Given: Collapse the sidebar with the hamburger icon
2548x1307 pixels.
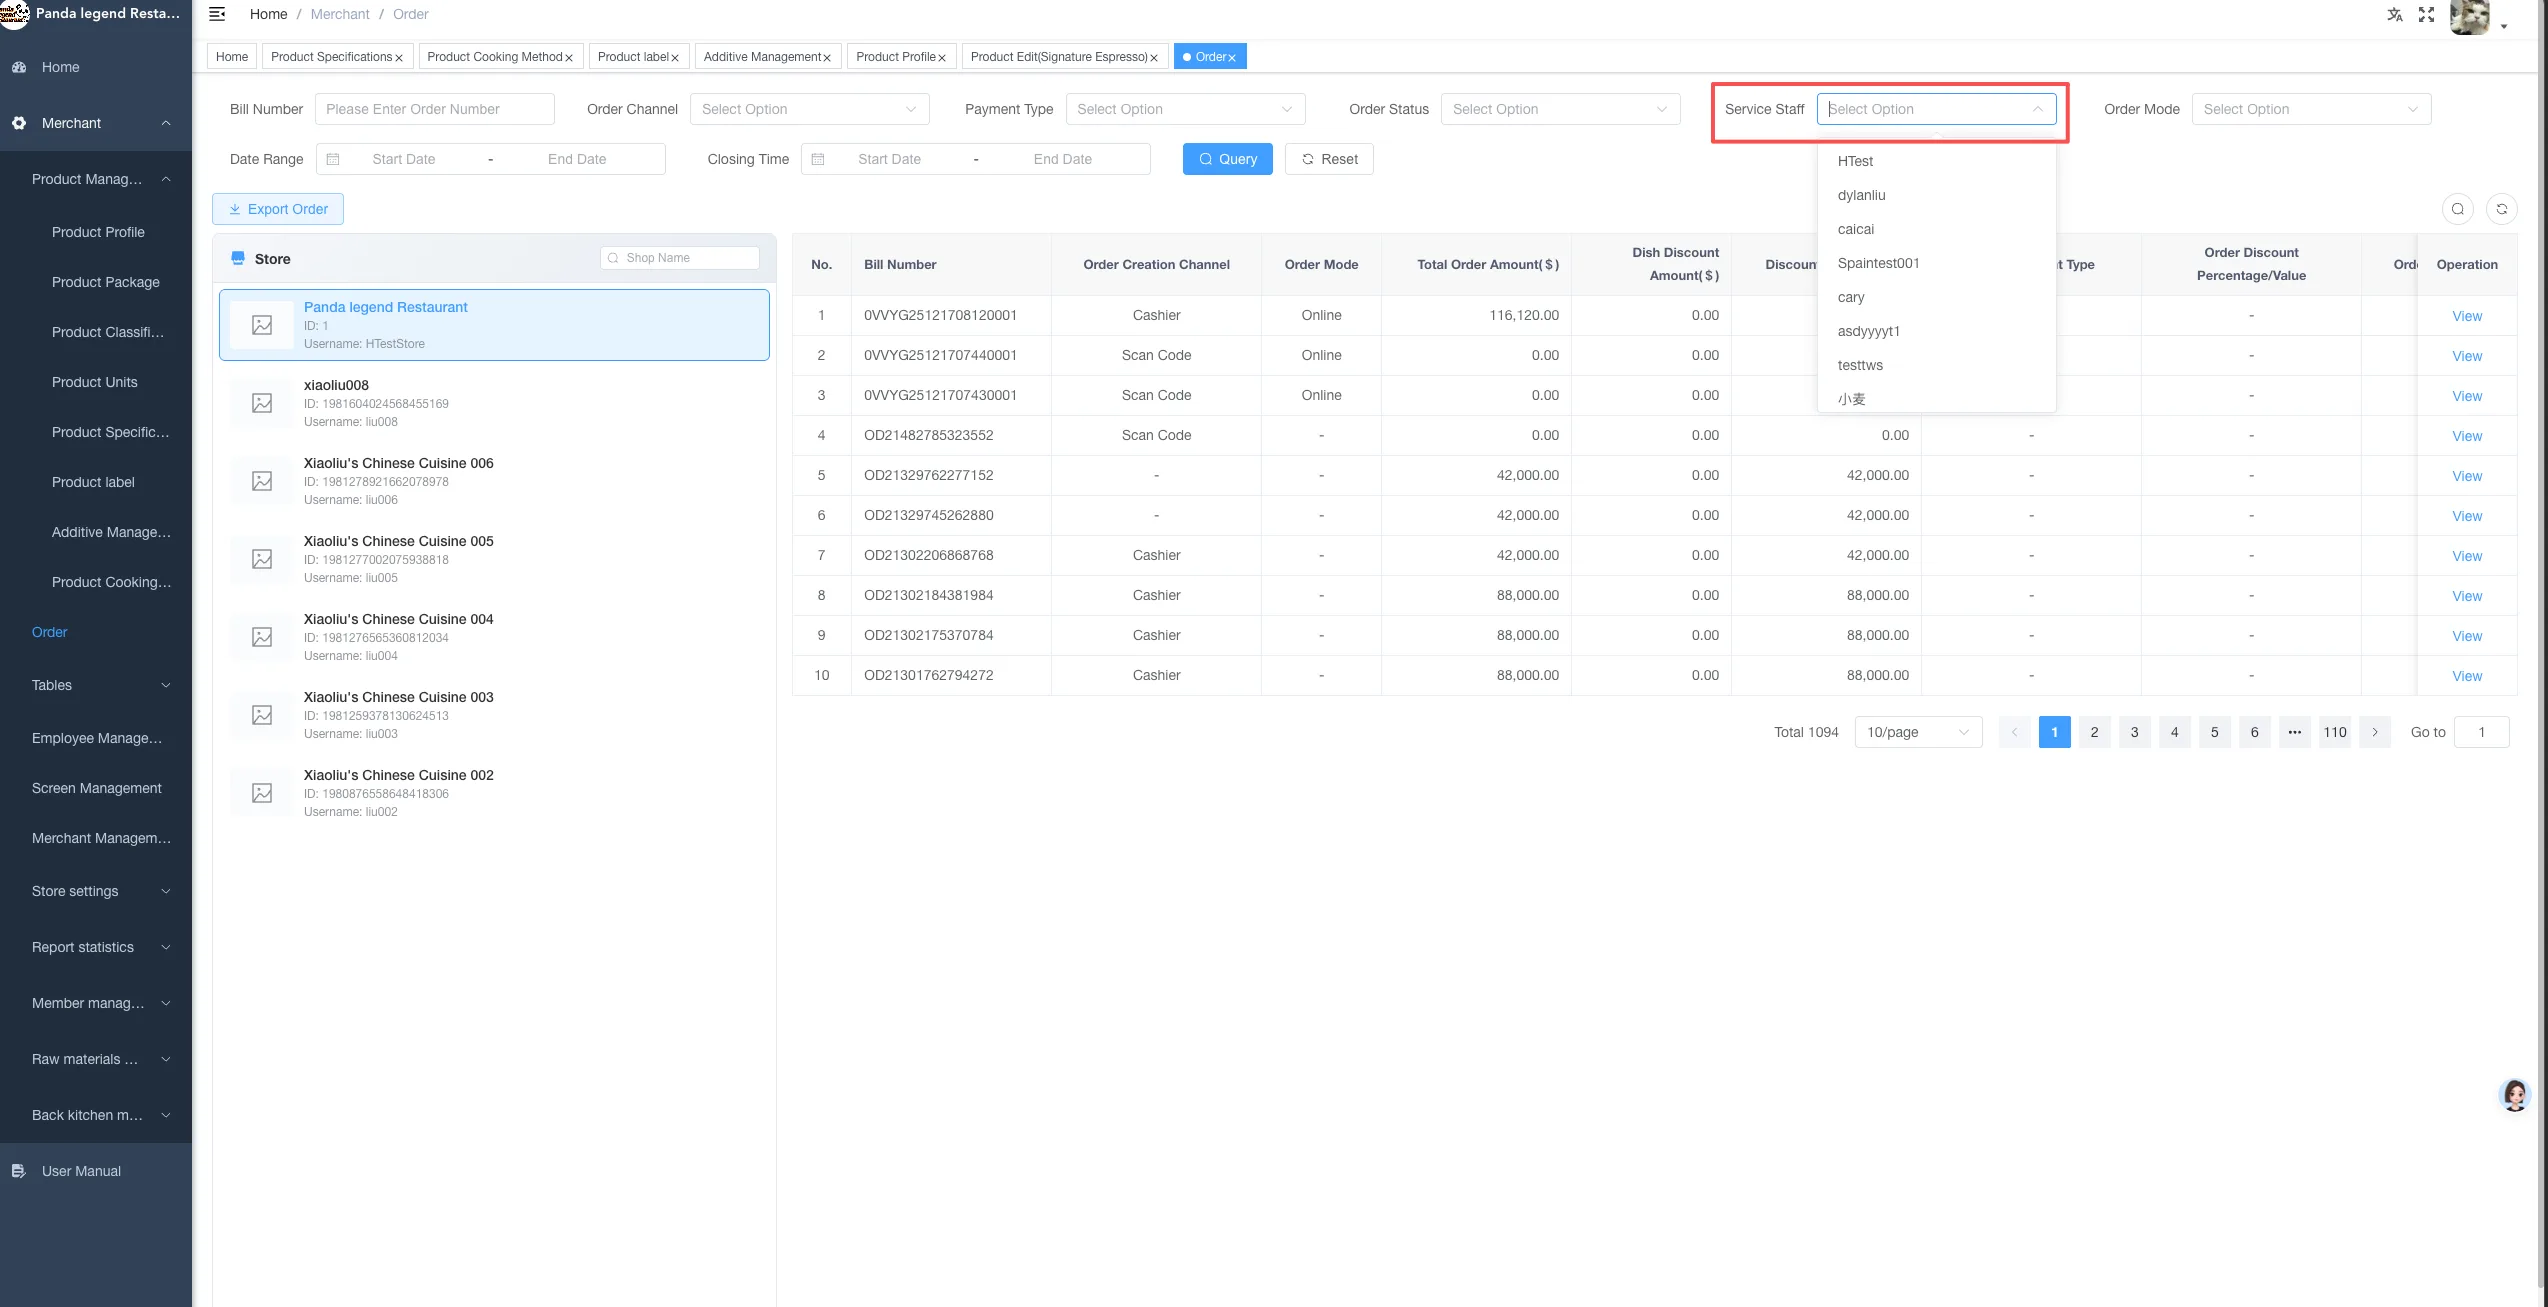Looking at the screenshot, I should click(x=217, y=14).
